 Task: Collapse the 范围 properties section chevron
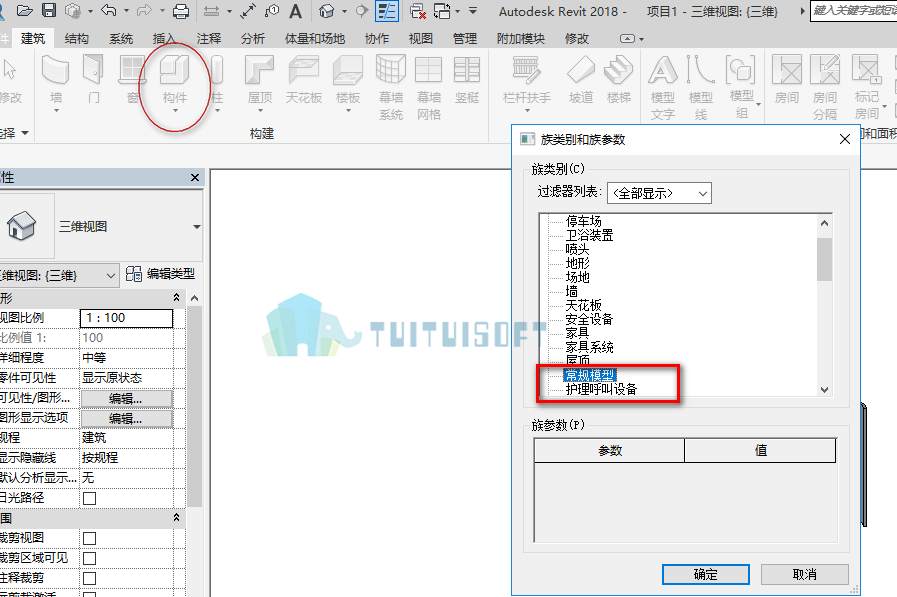(x=176, y=518)
